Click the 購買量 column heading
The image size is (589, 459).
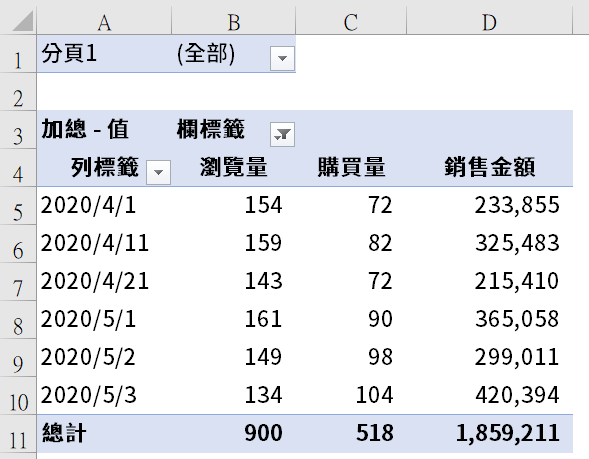(x=351, y=168)
